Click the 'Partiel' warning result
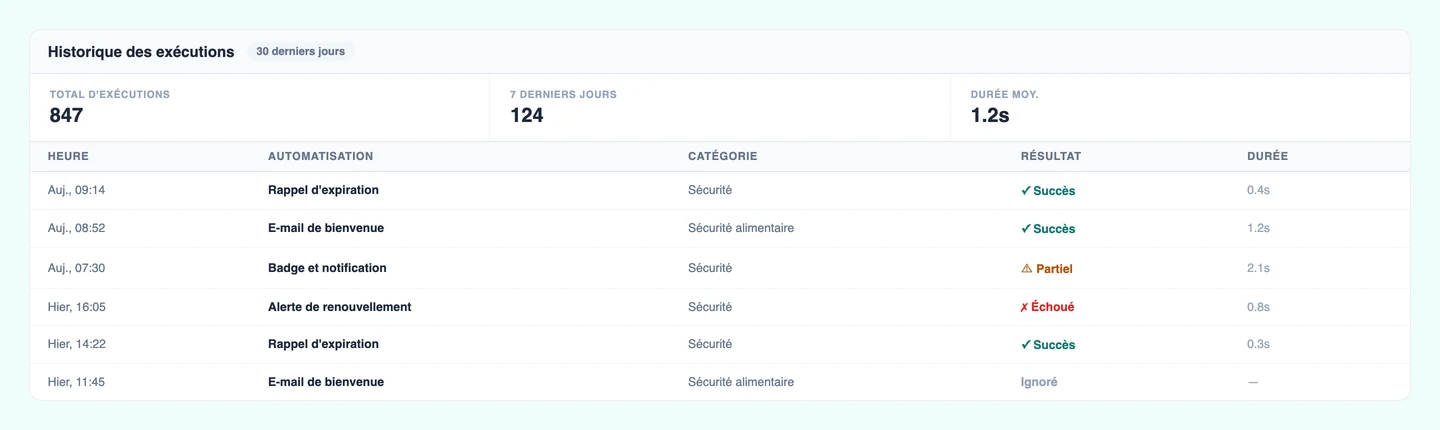The height and width of the screenshot is (430, 1440). click(1047, 269)
